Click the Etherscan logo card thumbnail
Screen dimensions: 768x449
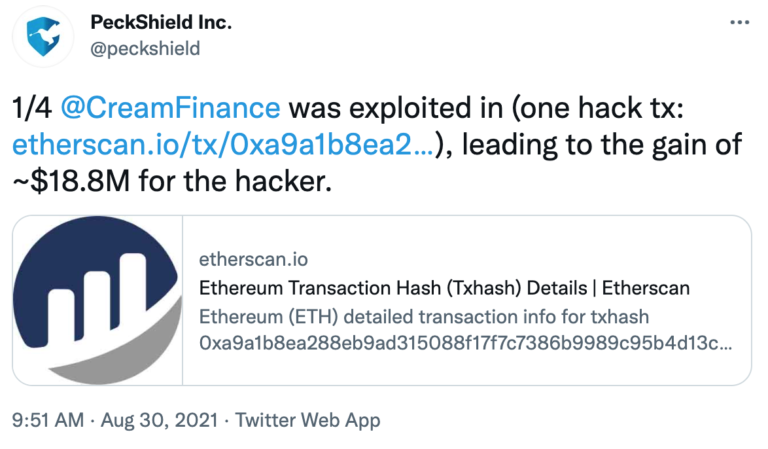97,300
